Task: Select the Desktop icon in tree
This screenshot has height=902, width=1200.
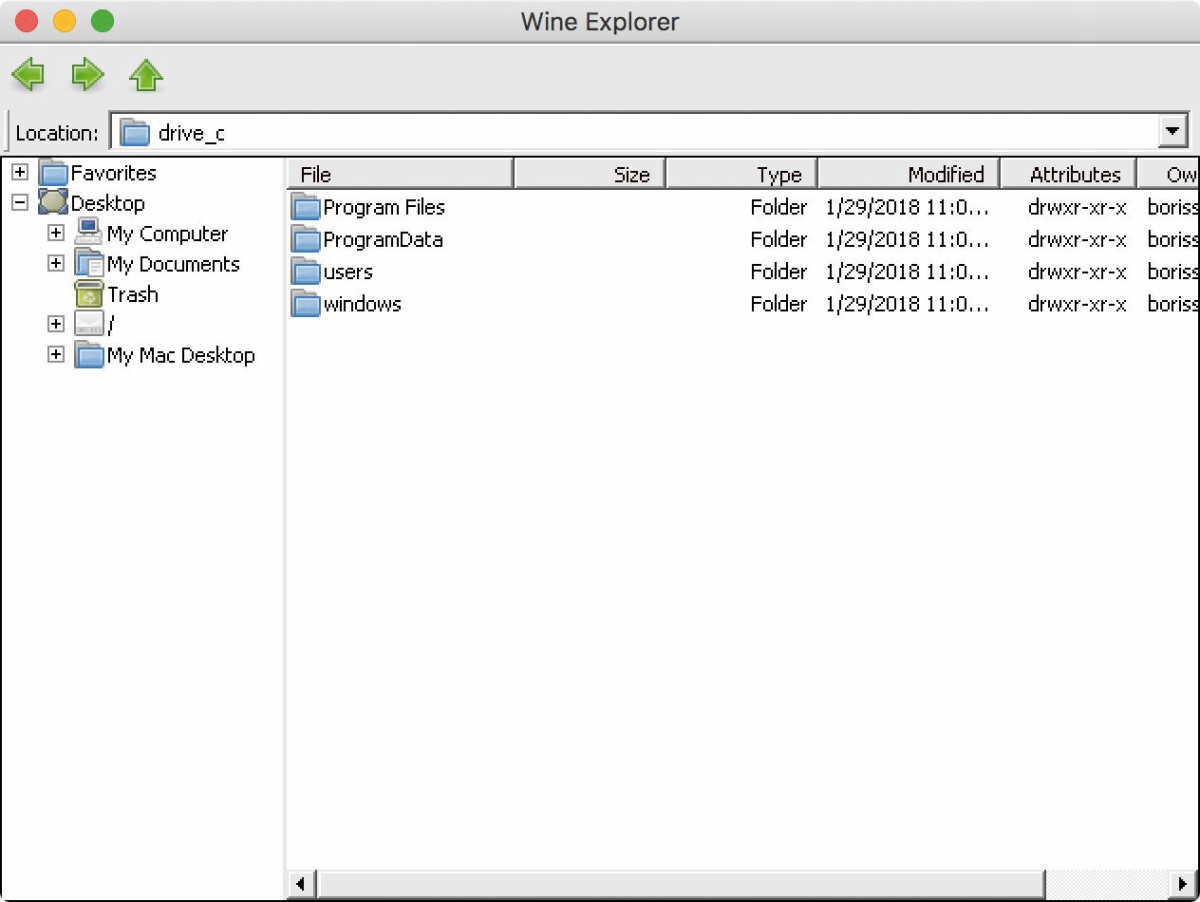Action: coord(53,203)
